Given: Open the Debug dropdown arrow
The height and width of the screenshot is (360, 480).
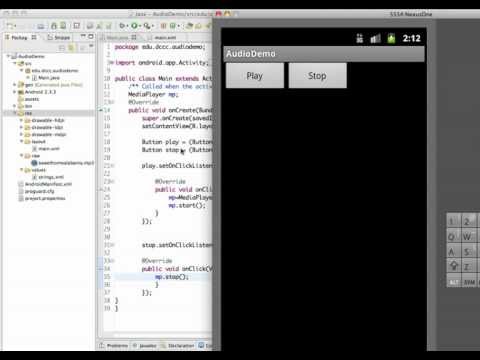Looking at the screenshot, I should coord(128,26).
